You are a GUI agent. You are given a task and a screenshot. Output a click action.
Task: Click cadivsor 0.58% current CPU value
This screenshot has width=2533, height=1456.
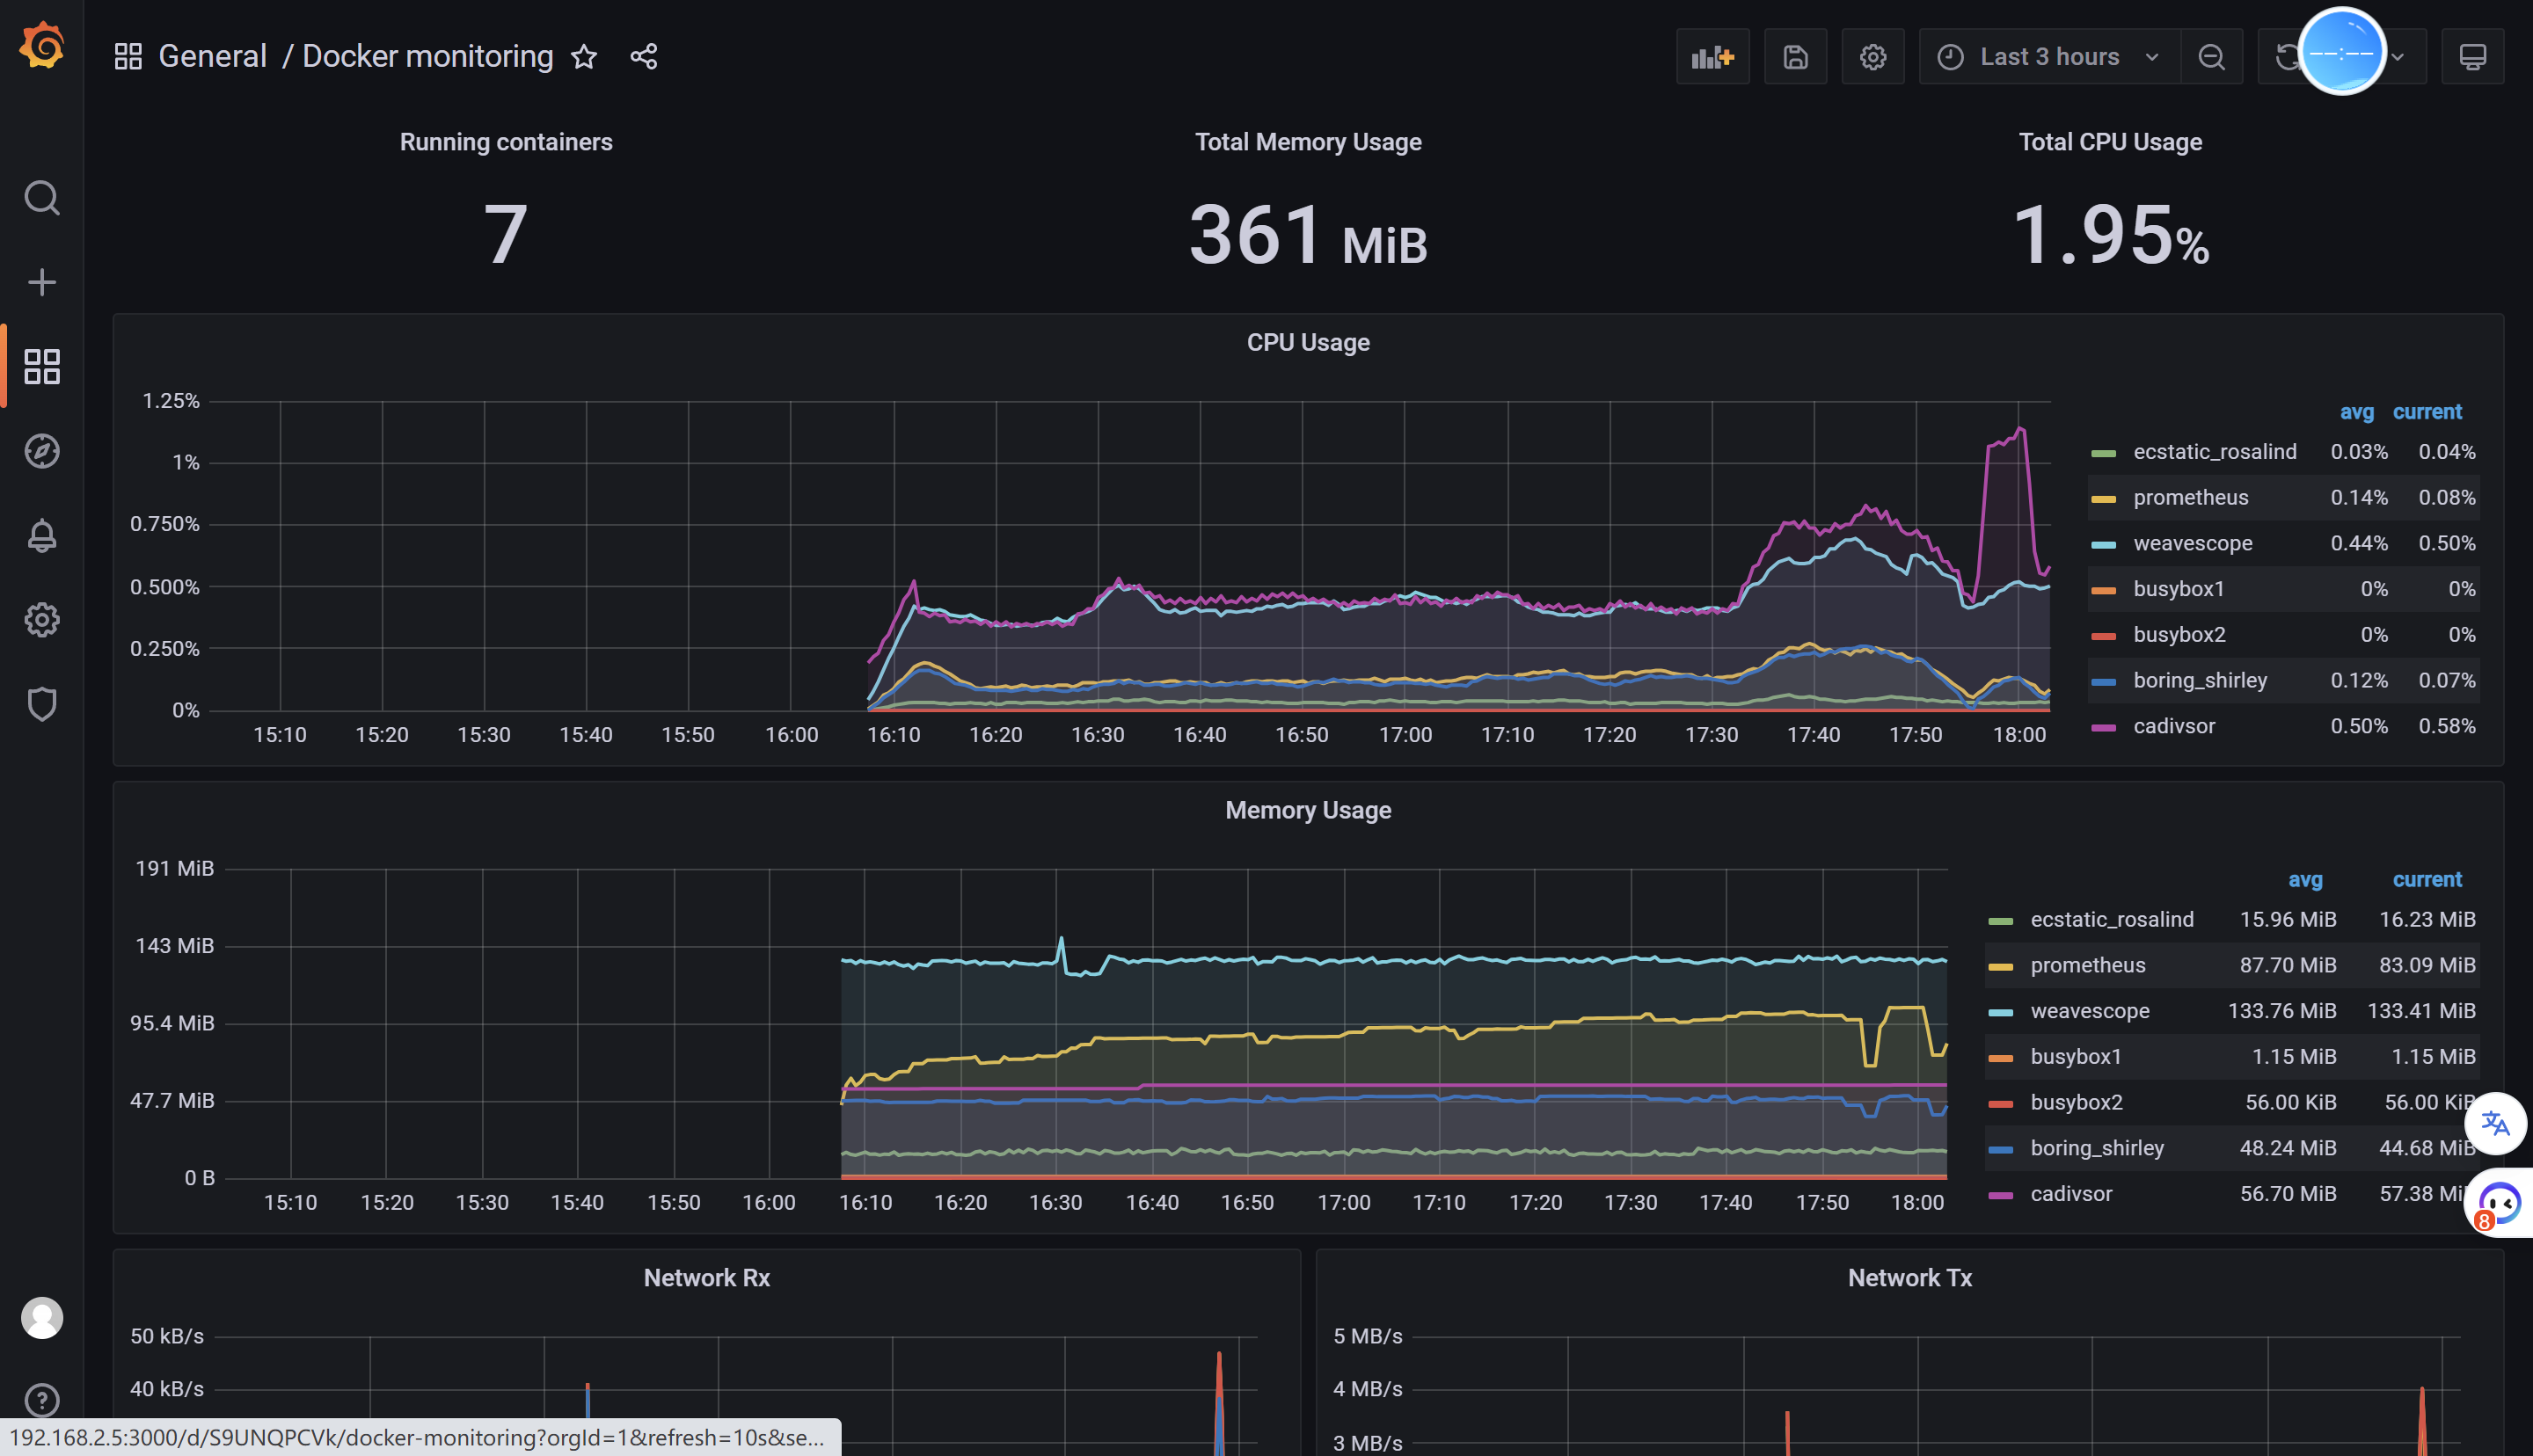pyautogui.click(x=2447, y=727)
